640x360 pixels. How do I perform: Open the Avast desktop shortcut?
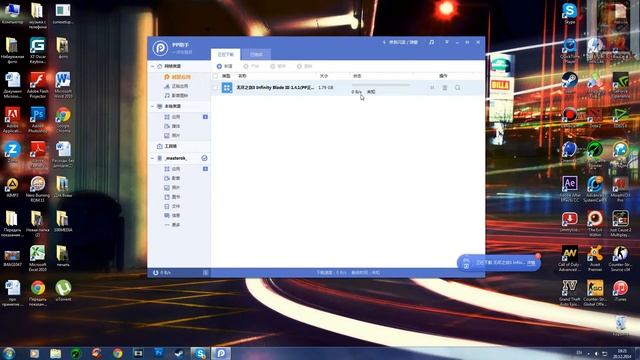pos(595,258)
